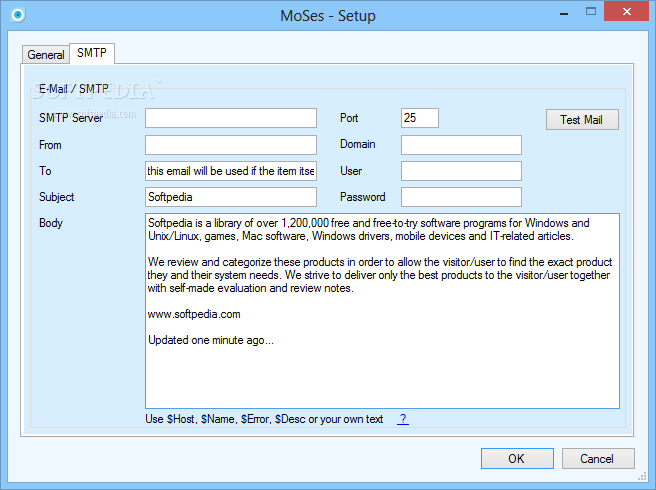This screenshot has width=656, height=490.
Task: Minimize the MoSes Setup window
Action: tap(564, 14)
